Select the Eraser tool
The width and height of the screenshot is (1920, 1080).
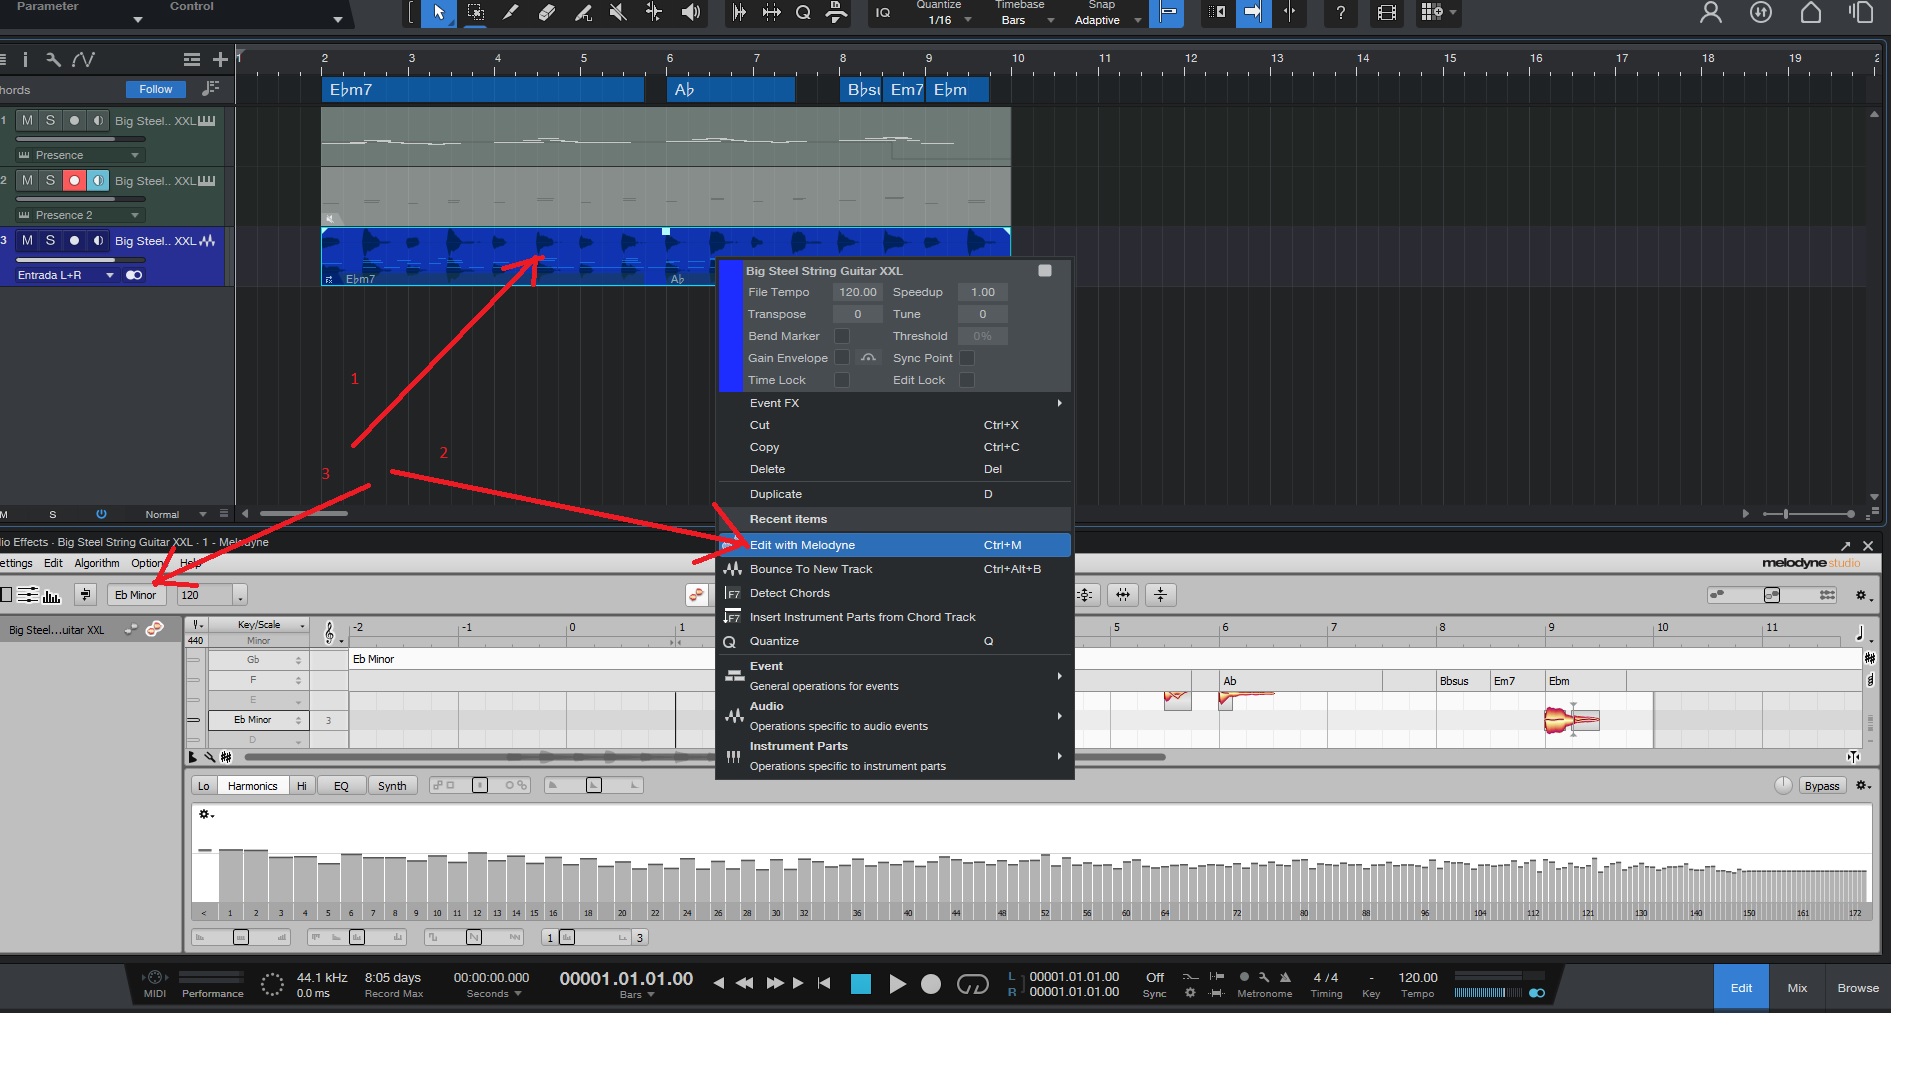point(546,13)
